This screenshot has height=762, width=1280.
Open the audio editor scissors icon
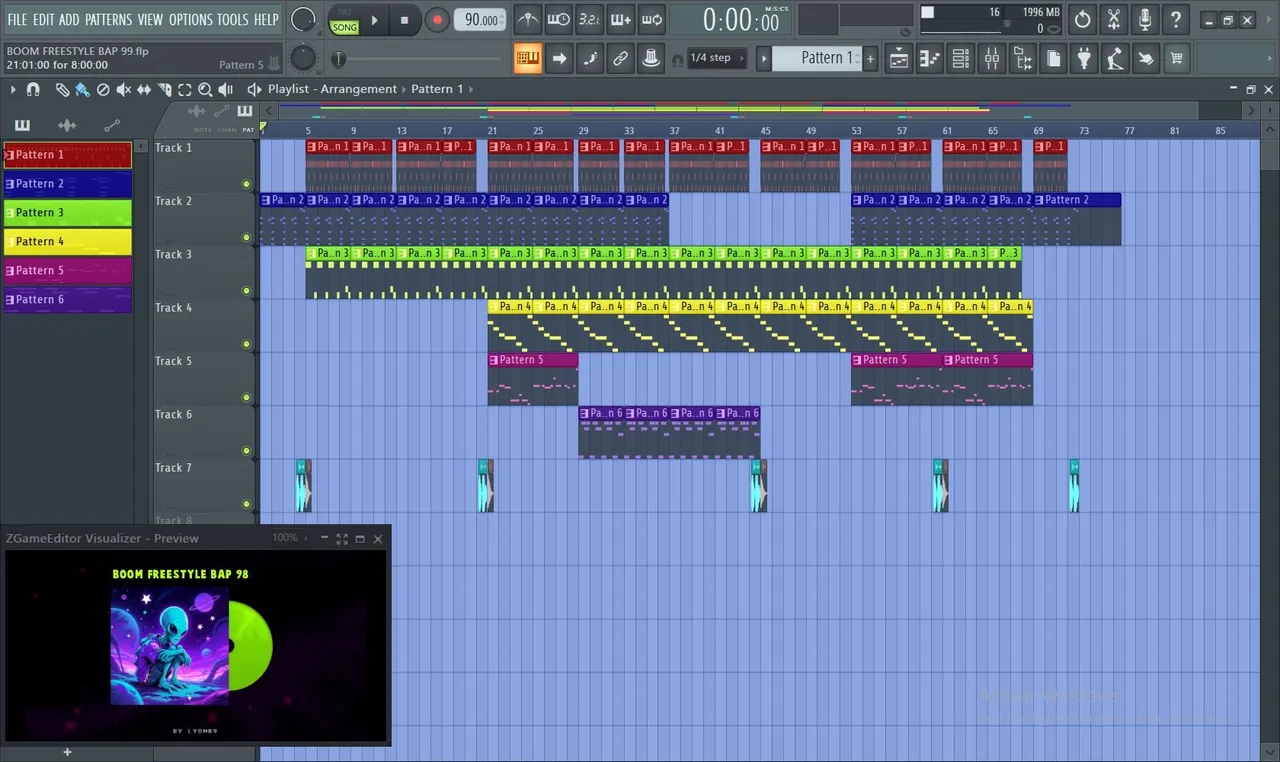[1114, 19]
